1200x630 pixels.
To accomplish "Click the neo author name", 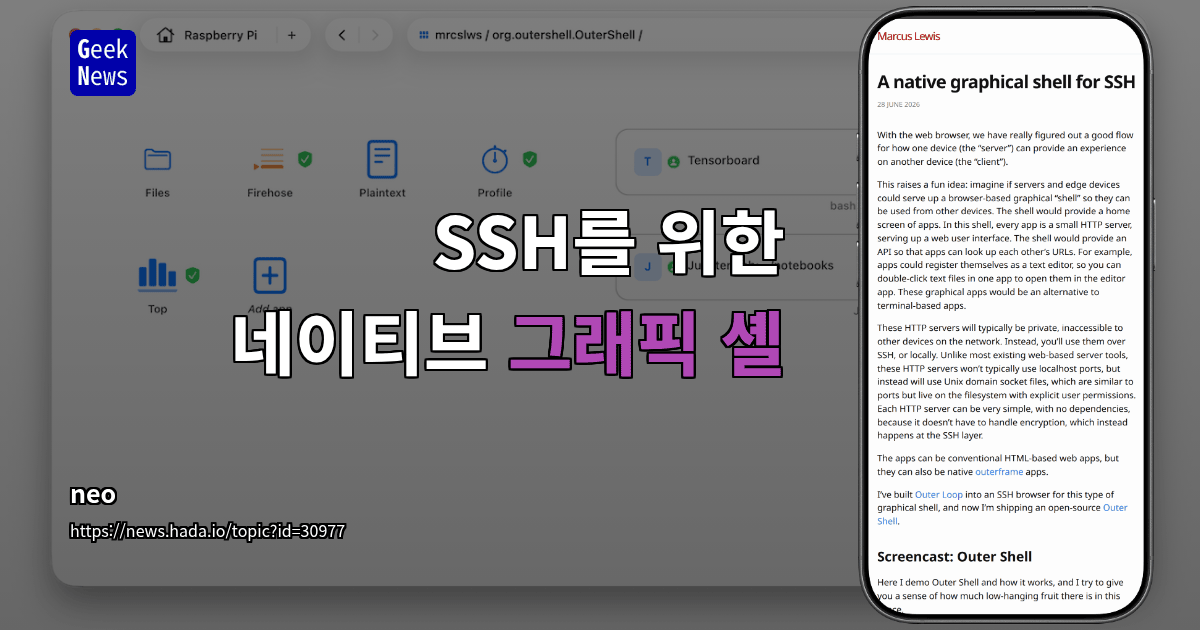I will click(93, 495).
